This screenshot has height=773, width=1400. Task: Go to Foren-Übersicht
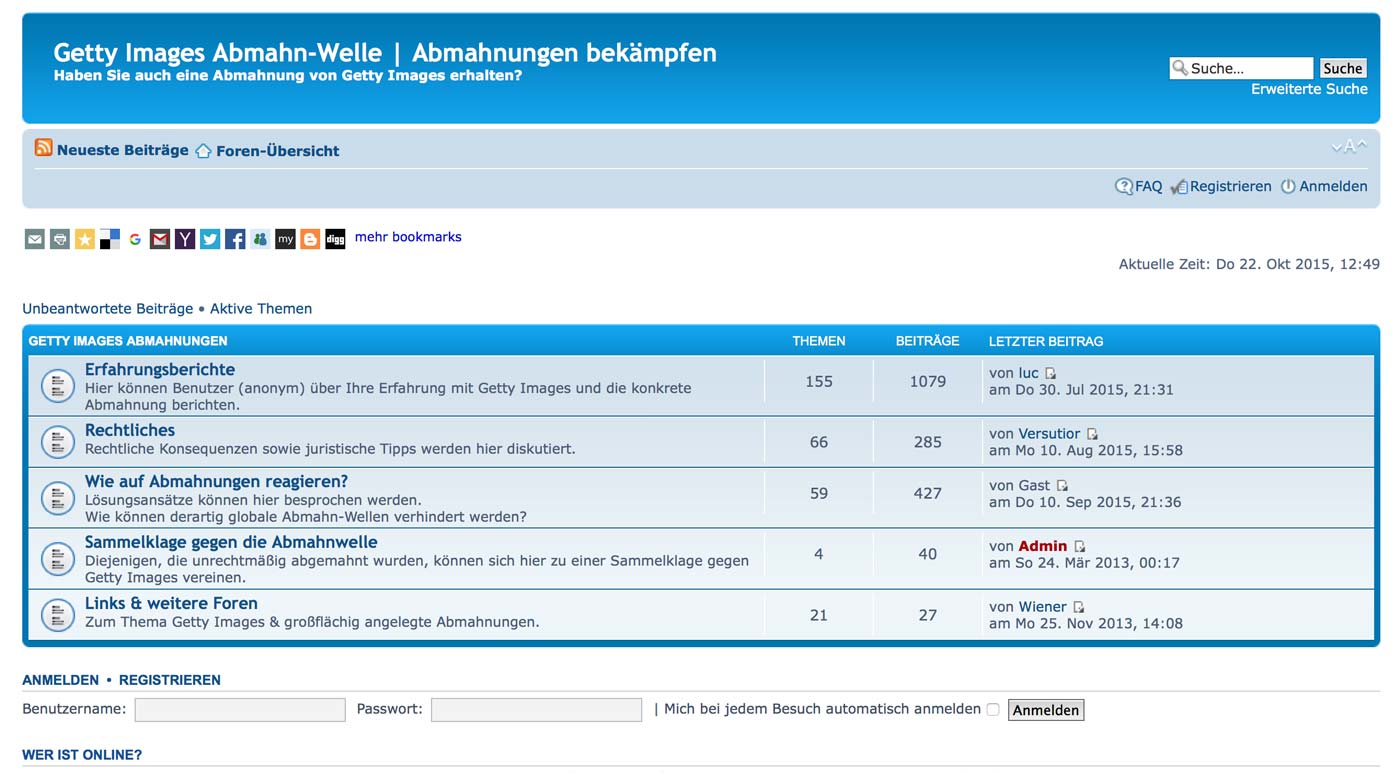click(277, 151)
